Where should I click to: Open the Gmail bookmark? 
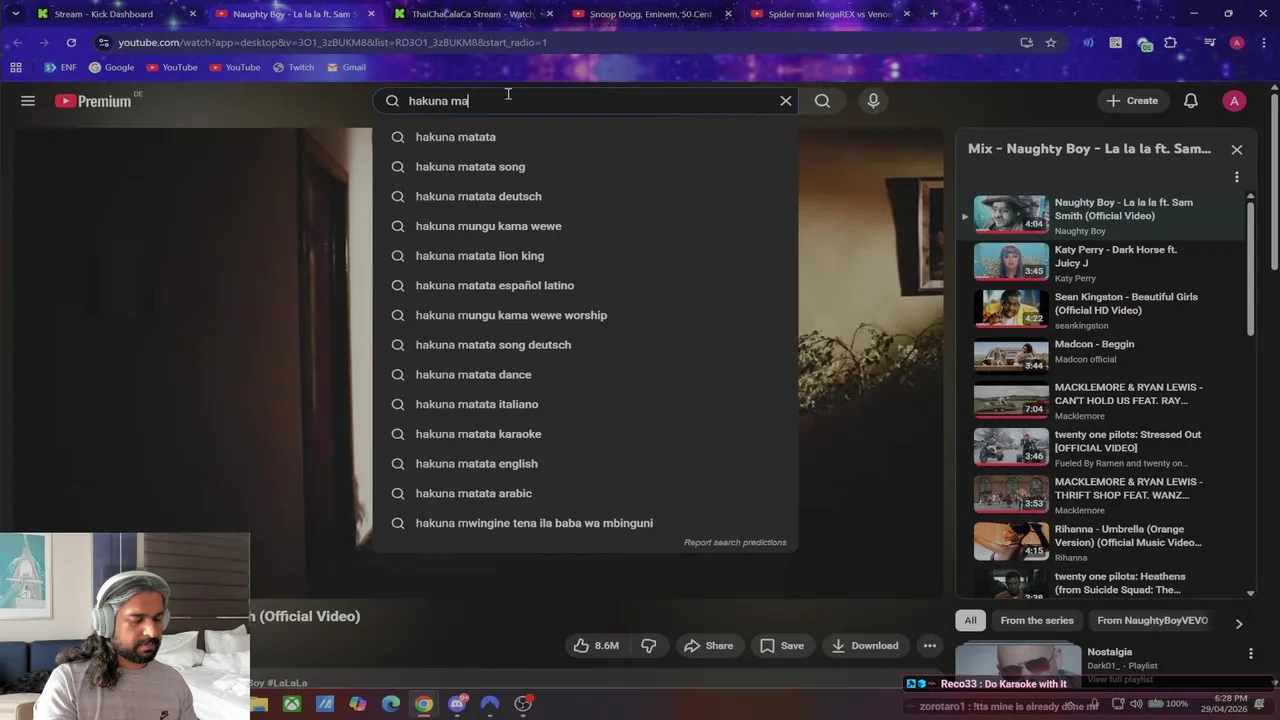[345, 68]
